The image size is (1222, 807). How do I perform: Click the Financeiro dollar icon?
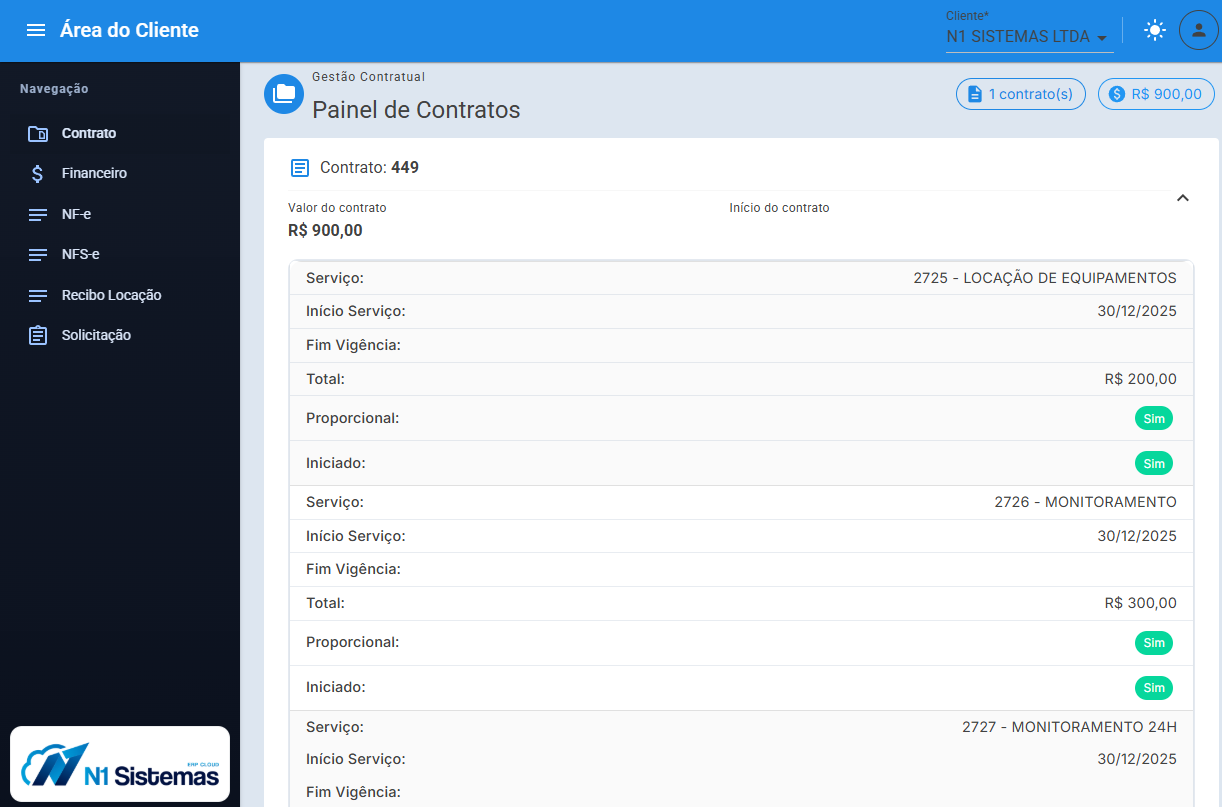click(x=38, y=174)
